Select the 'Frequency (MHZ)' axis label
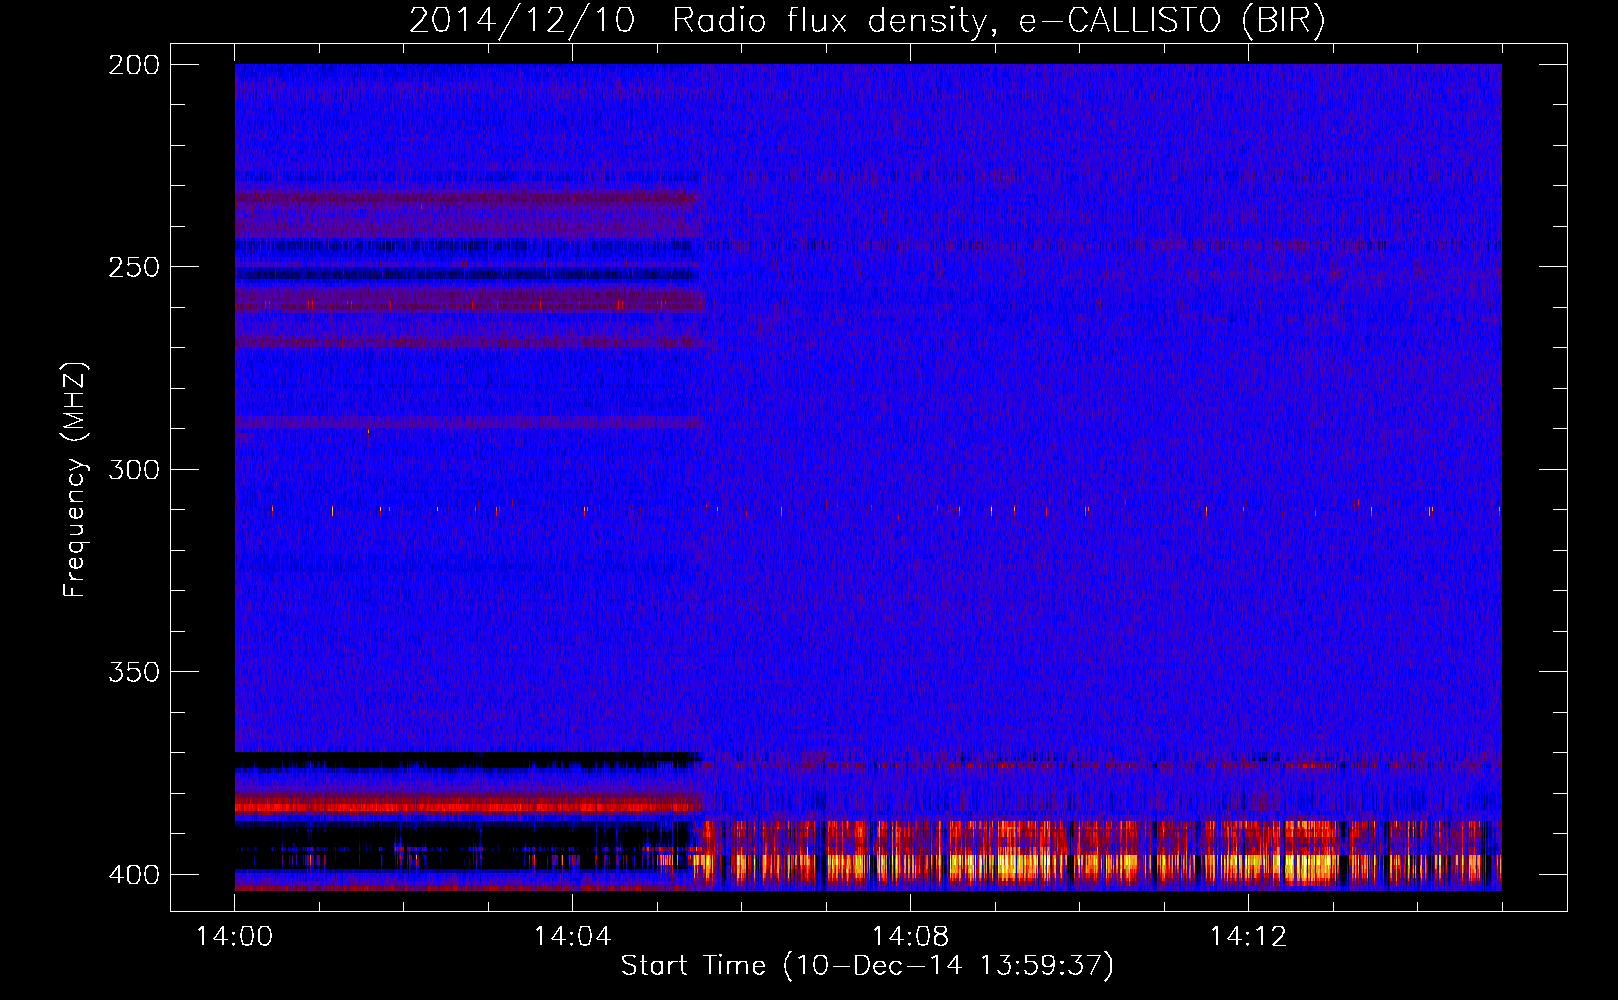Viewport: 1618px width, 1000px height. (x=75, y=480)
